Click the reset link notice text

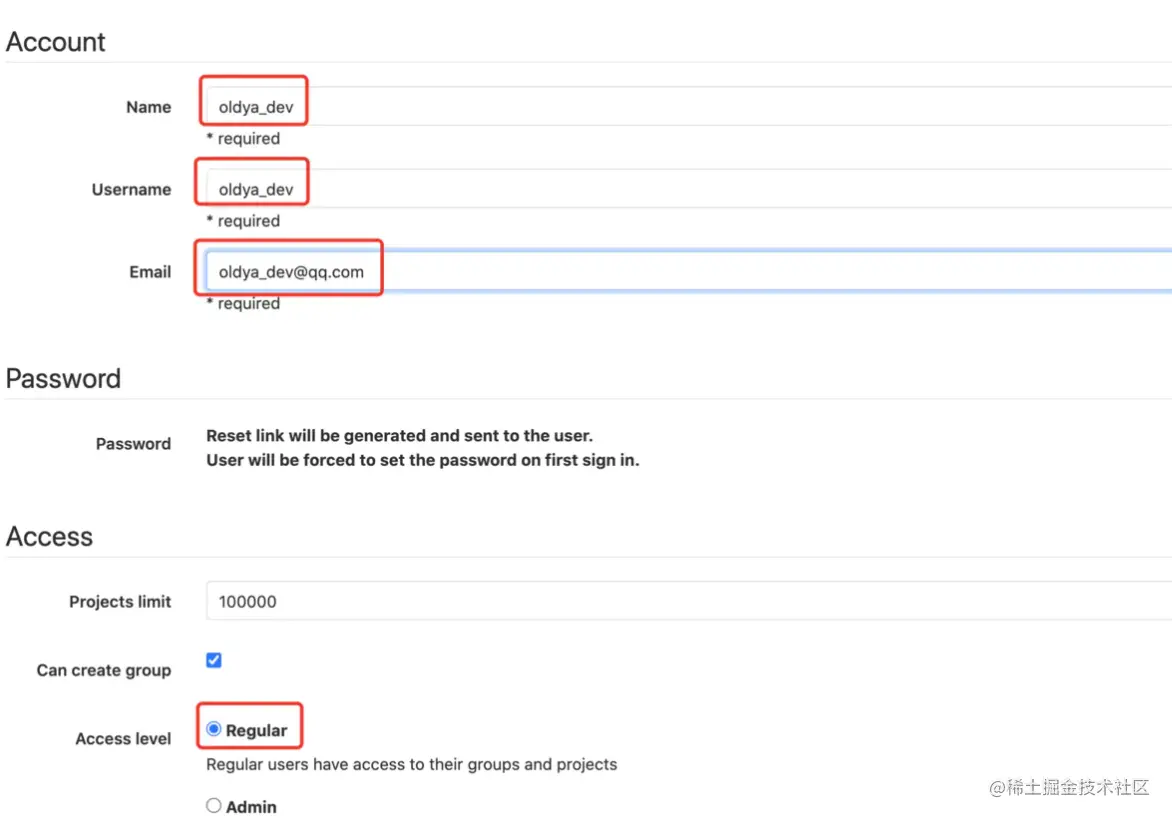(x=399, y=436)
